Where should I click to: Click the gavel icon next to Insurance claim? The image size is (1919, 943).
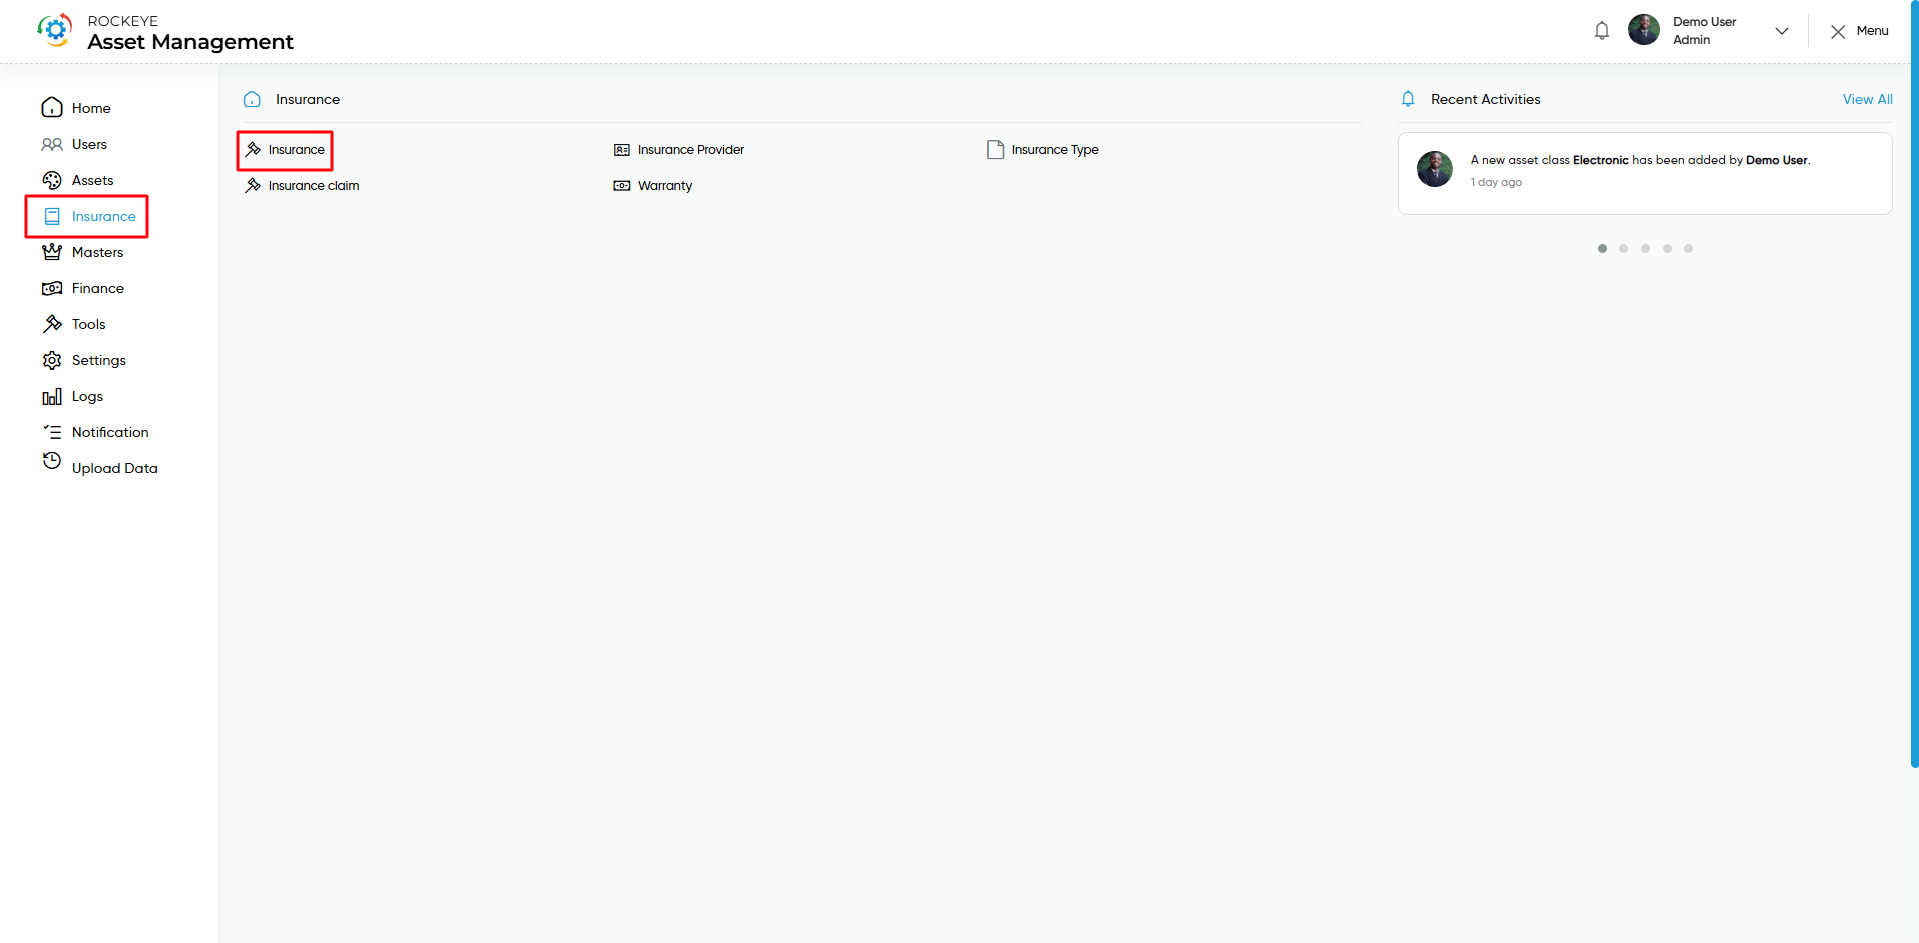[x=253, y=185]
